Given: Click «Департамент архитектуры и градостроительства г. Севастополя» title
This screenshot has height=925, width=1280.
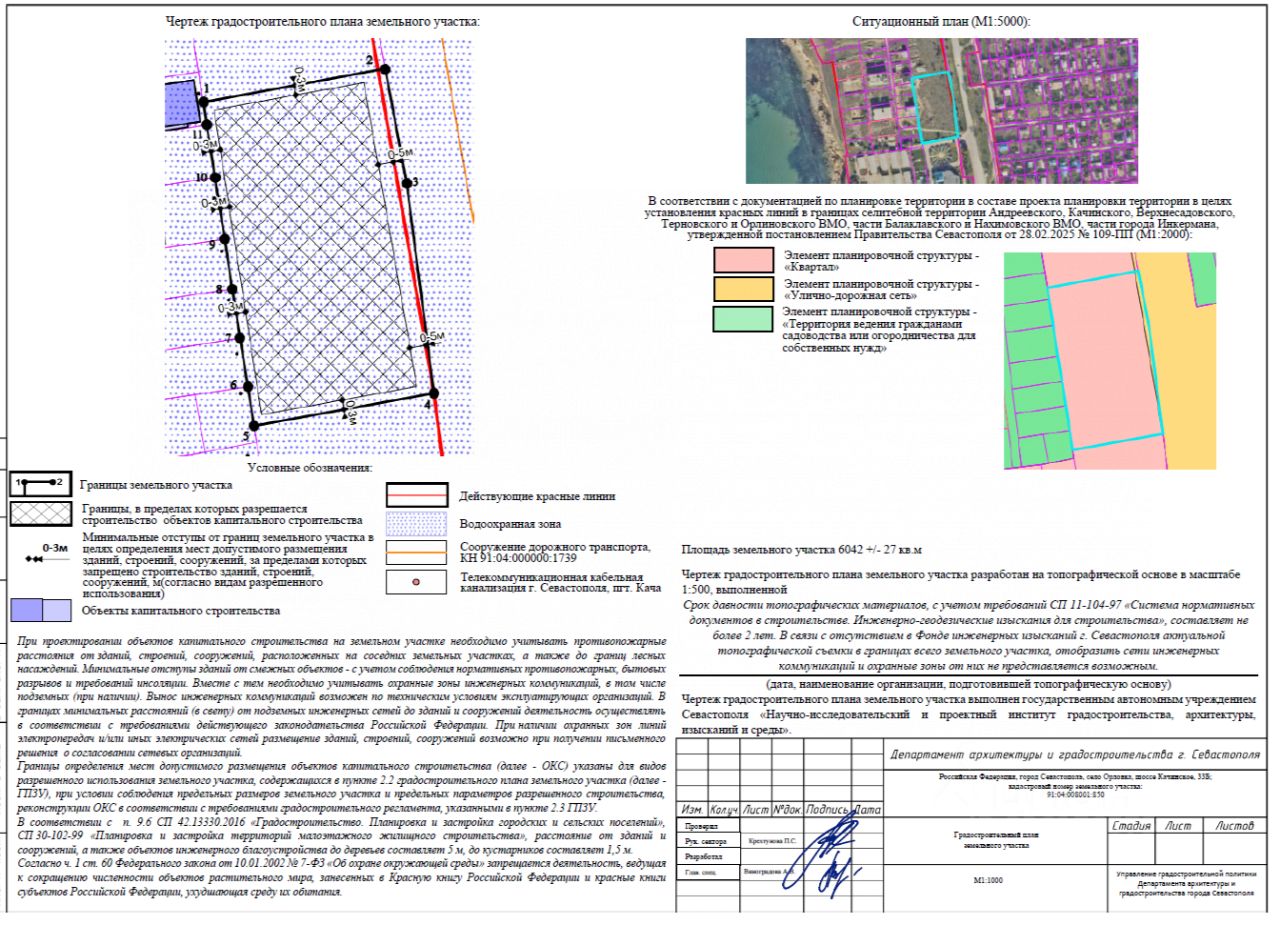Looking at the screenshot, I should (1075, 755).
